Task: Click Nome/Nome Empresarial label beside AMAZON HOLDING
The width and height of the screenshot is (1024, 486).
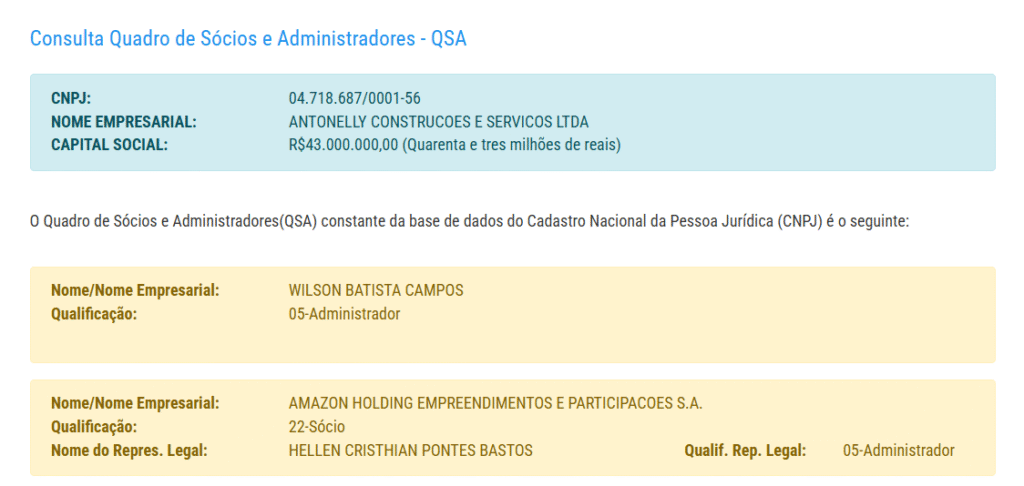Action: [x=134, y=403]
